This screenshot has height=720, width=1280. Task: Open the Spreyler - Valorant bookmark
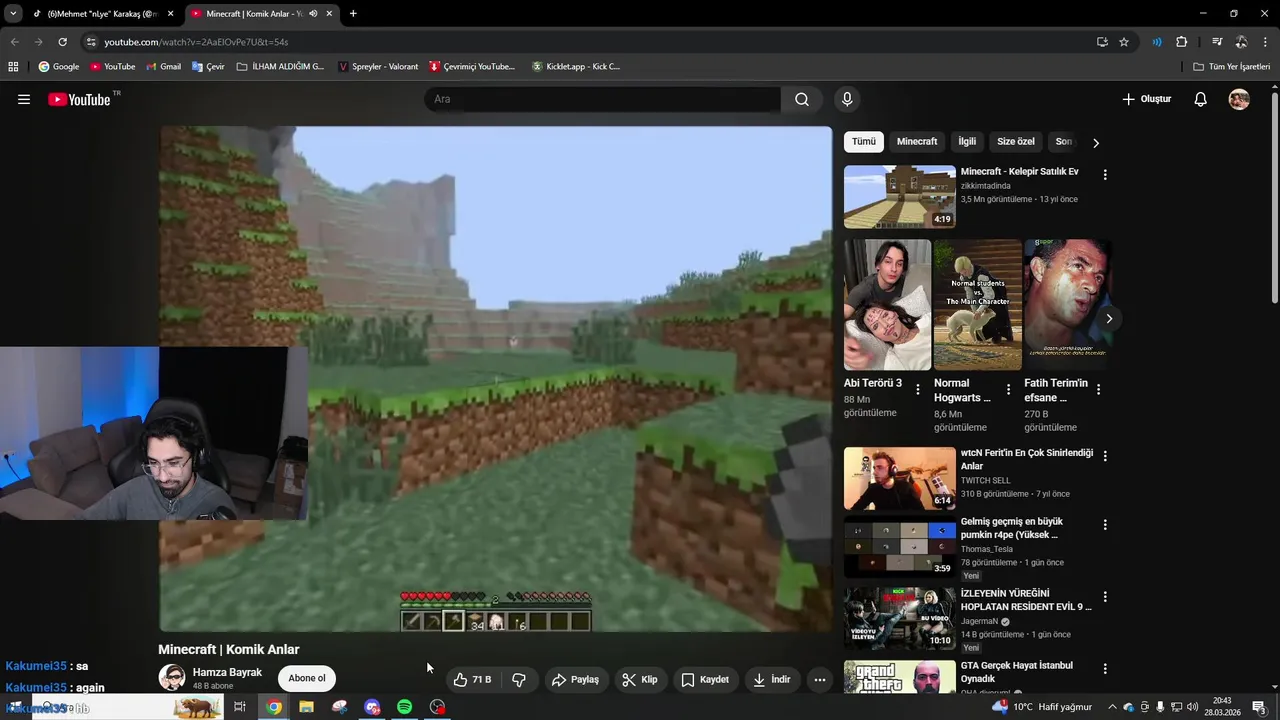click(378, 67)
